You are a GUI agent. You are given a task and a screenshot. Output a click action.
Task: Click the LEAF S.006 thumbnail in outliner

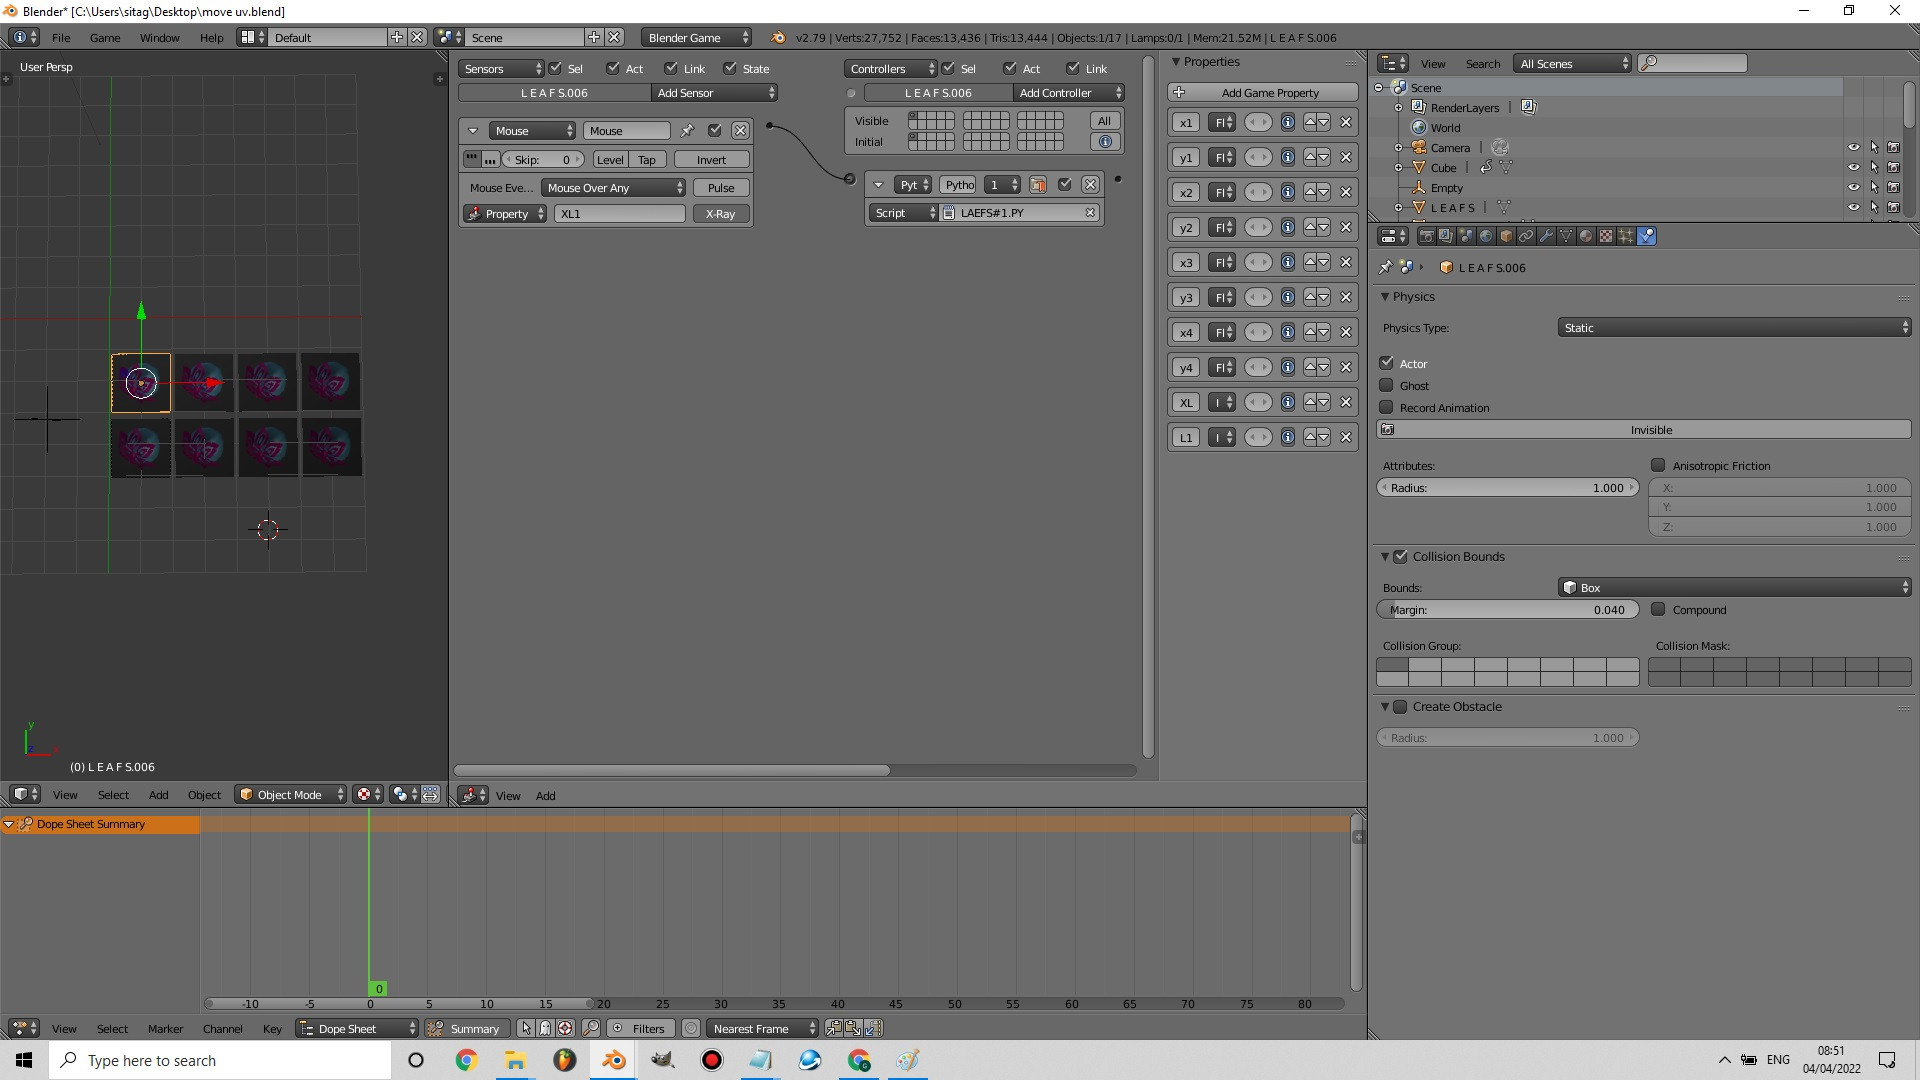pos(1447,268)
